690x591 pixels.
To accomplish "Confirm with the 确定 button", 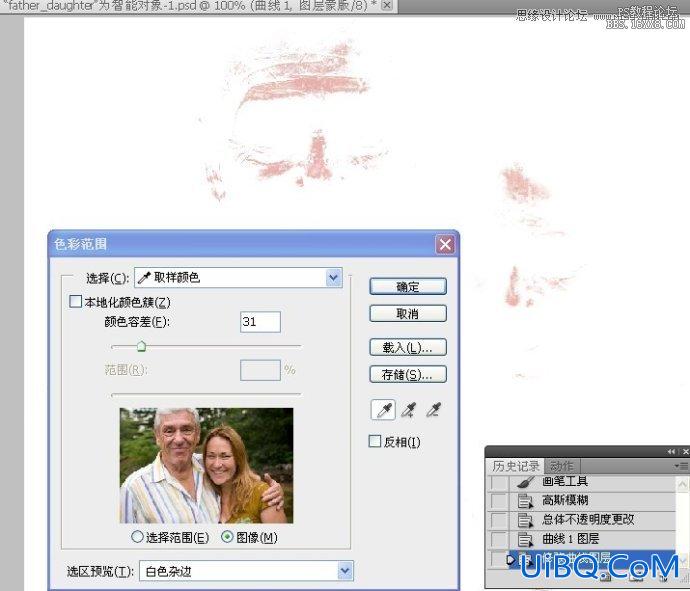I will [408, 286].
